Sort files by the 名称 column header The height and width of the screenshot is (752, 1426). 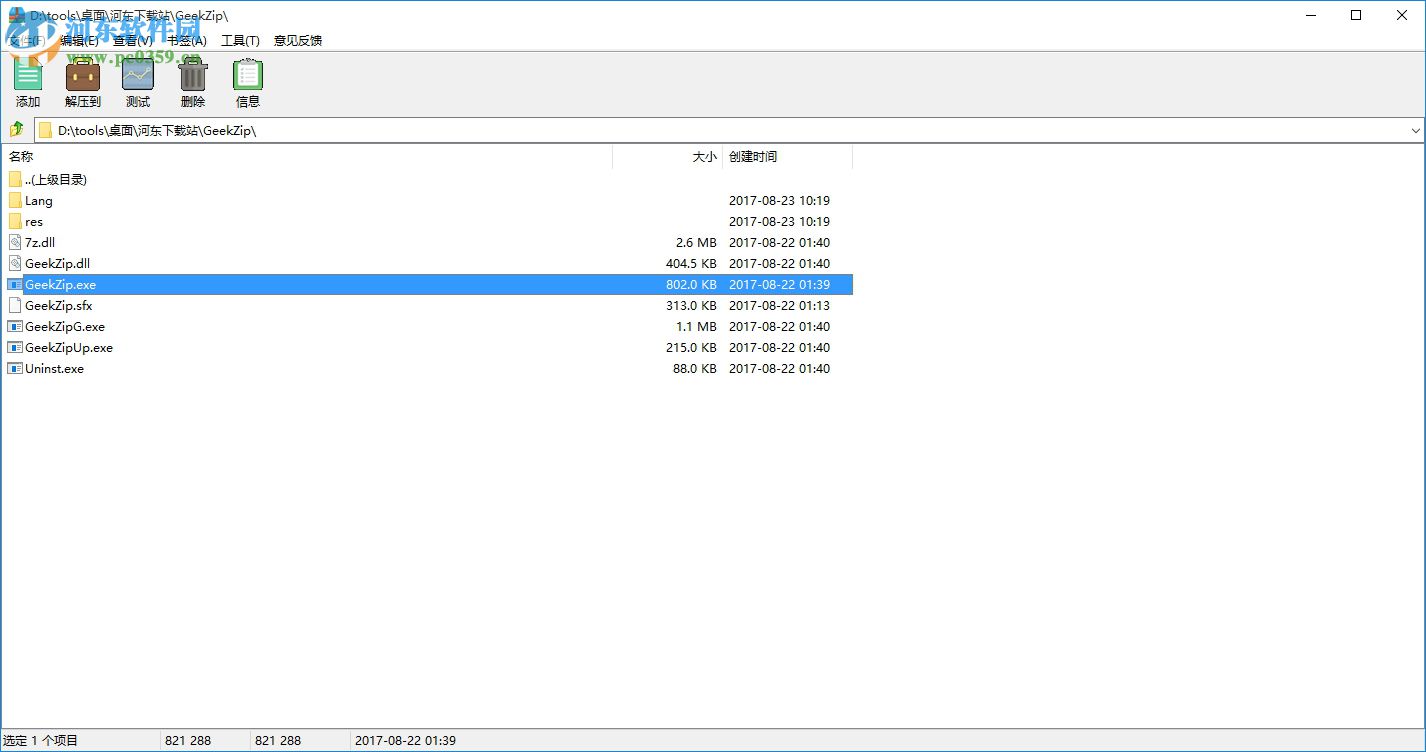pos(20,157)
